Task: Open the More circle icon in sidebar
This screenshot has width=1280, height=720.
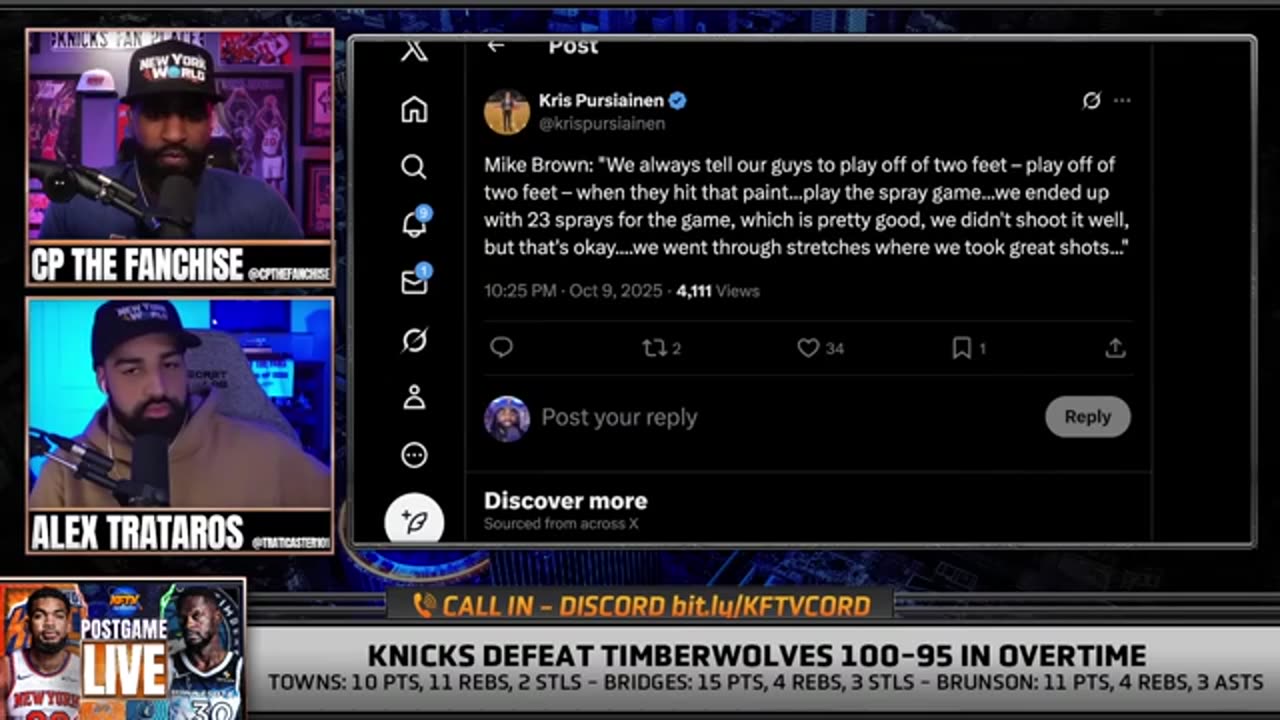Action: 414,456
